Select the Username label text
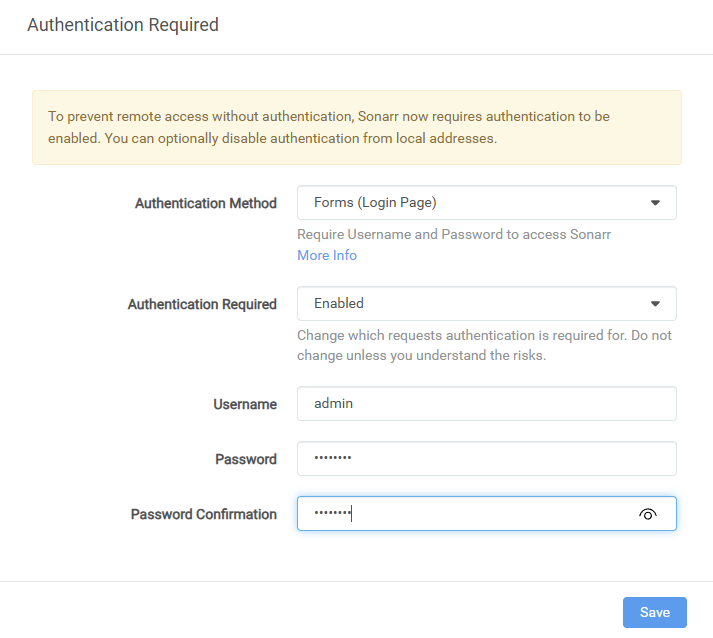 pos(244,404)
